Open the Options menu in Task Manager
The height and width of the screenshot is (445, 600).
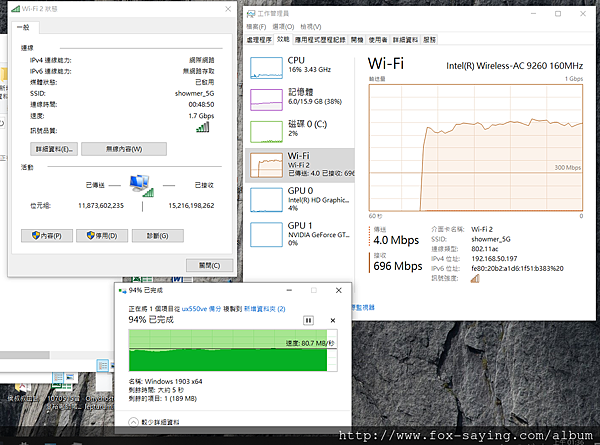(x=283, y=26)
